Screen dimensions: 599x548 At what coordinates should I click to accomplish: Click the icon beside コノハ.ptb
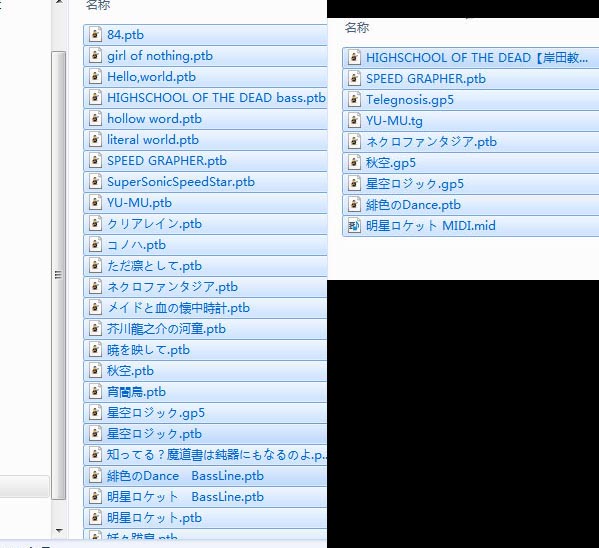click(x=95, y=245)
